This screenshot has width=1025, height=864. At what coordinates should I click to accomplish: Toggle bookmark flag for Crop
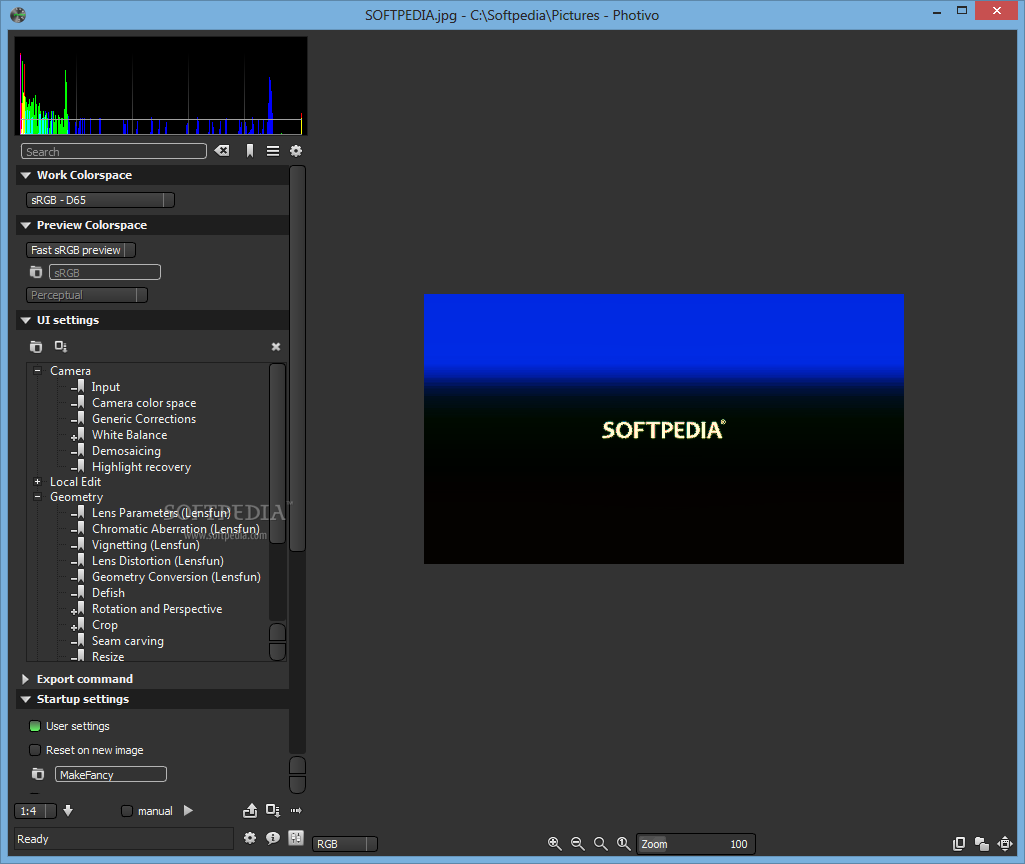[80, 625]
